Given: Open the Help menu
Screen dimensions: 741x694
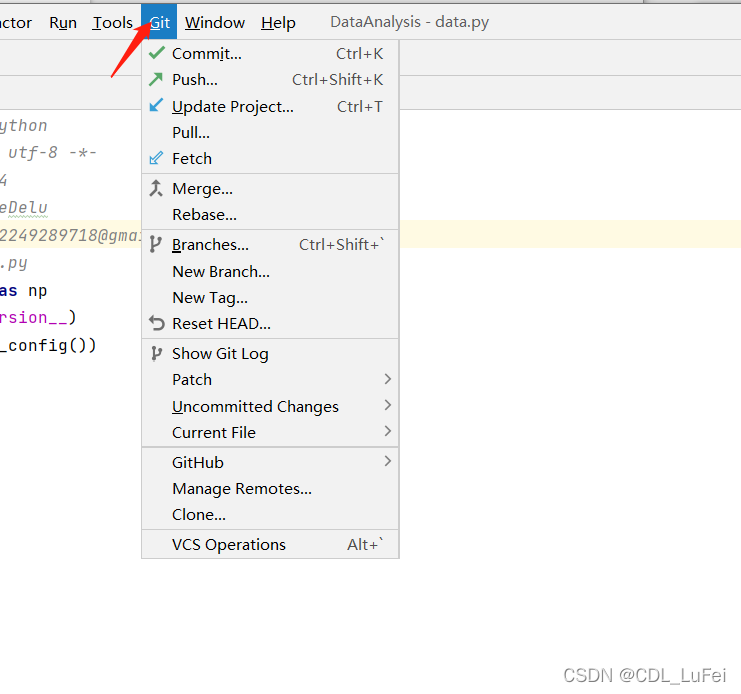Looking at the screenshot, I should 278,22.
